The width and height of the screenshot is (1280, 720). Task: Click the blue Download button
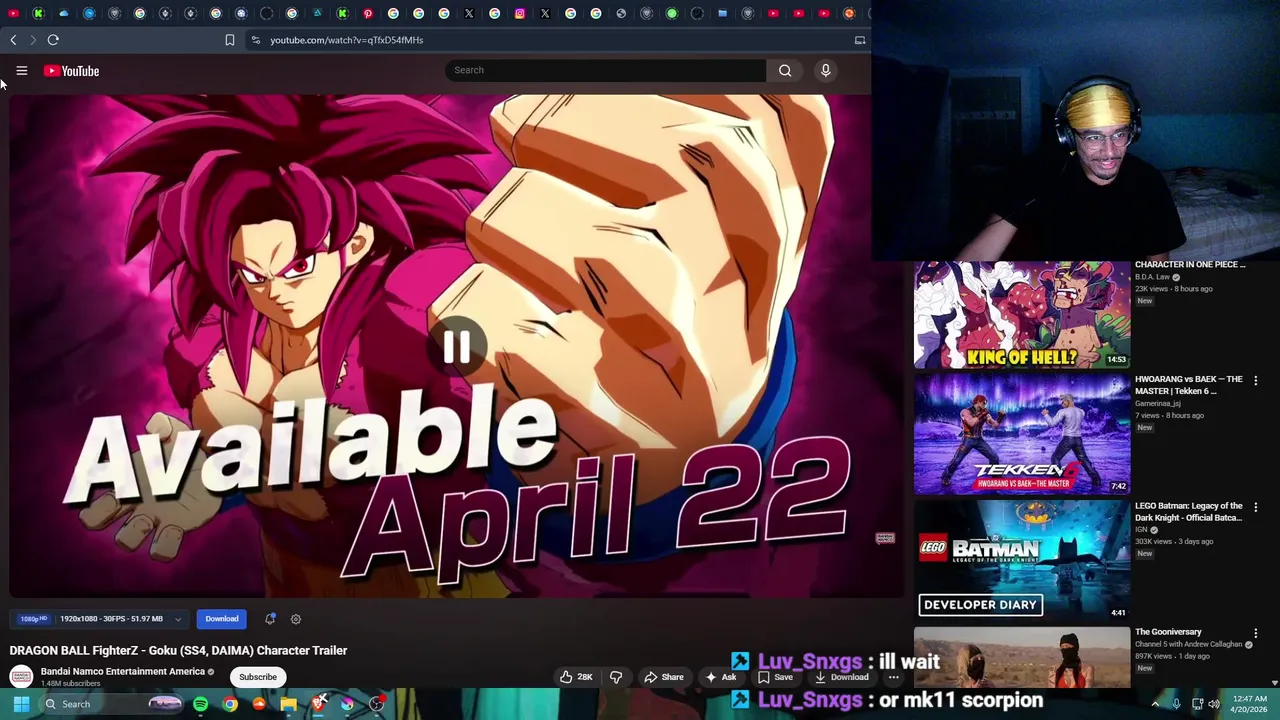222,619
